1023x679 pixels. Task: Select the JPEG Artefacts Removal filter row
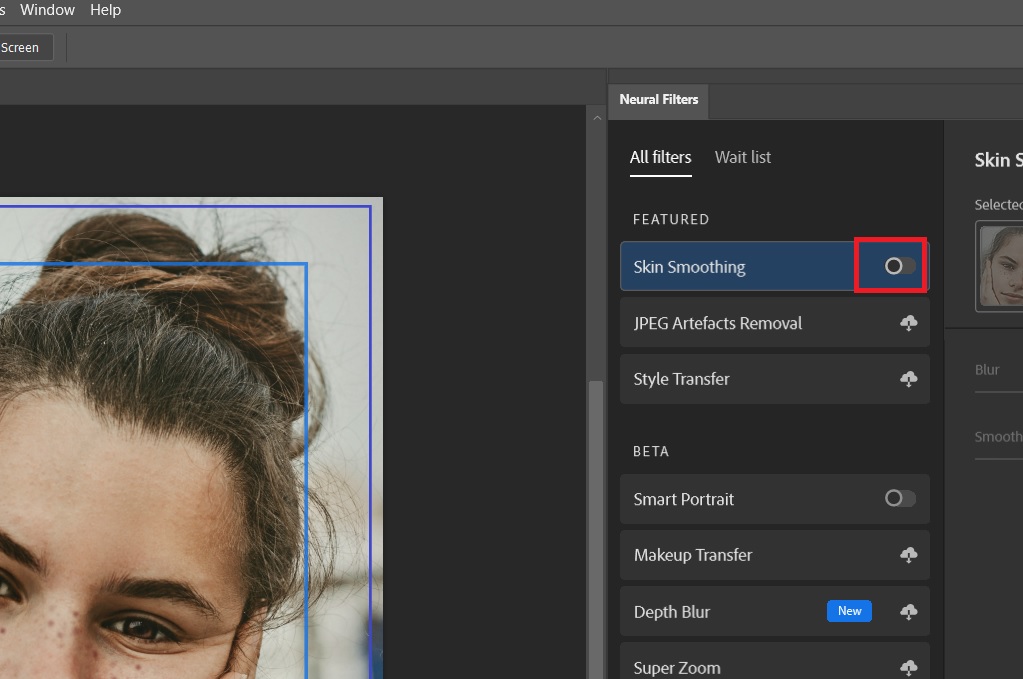774,323
